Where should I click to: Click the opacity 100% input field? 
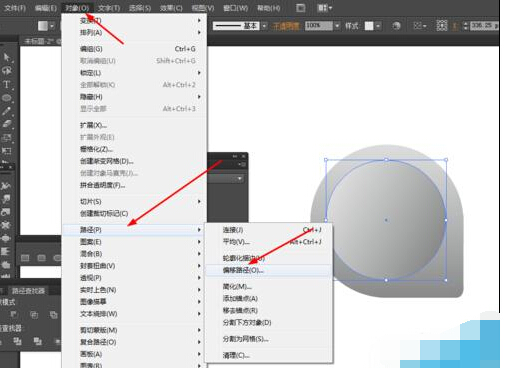319,26
